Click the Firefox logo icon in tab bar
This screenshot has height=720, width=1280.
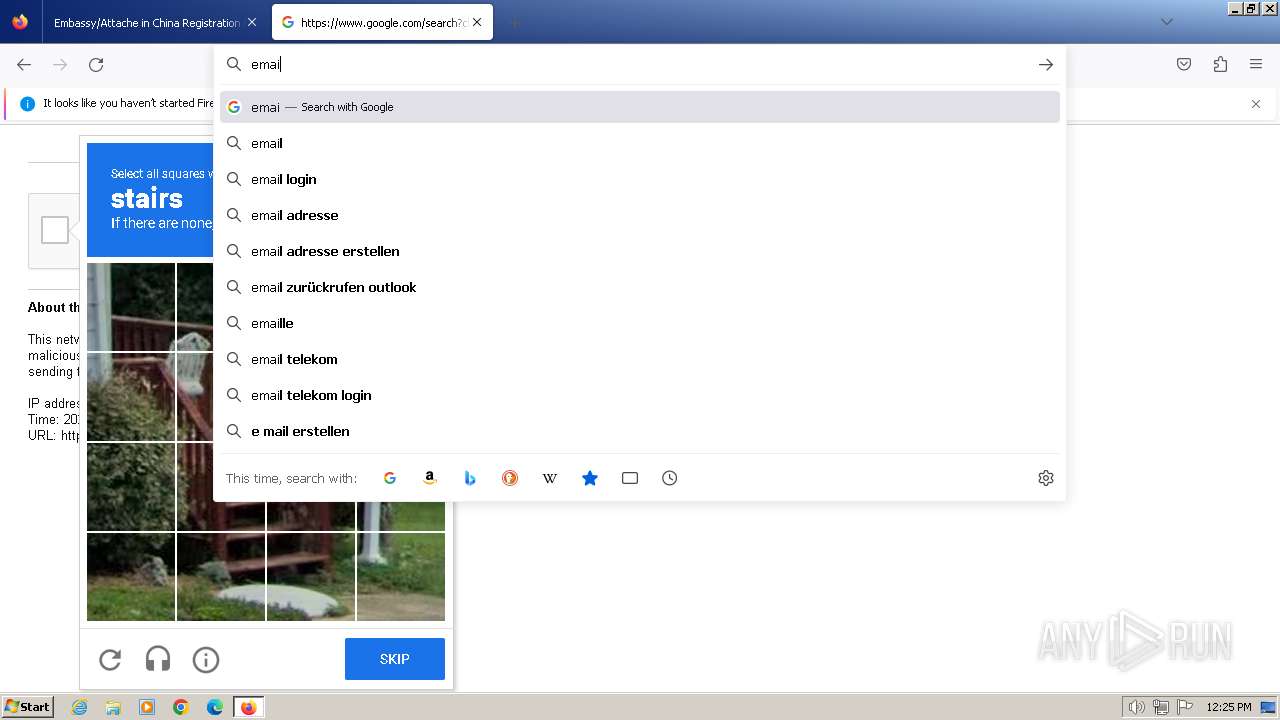(20, 22)
